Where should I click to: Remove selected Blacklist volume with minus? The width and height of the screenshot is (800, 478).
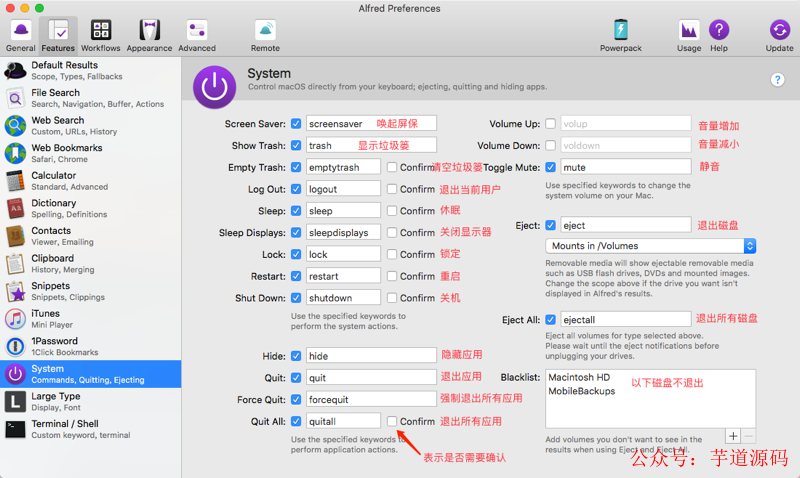pos(748,436)
